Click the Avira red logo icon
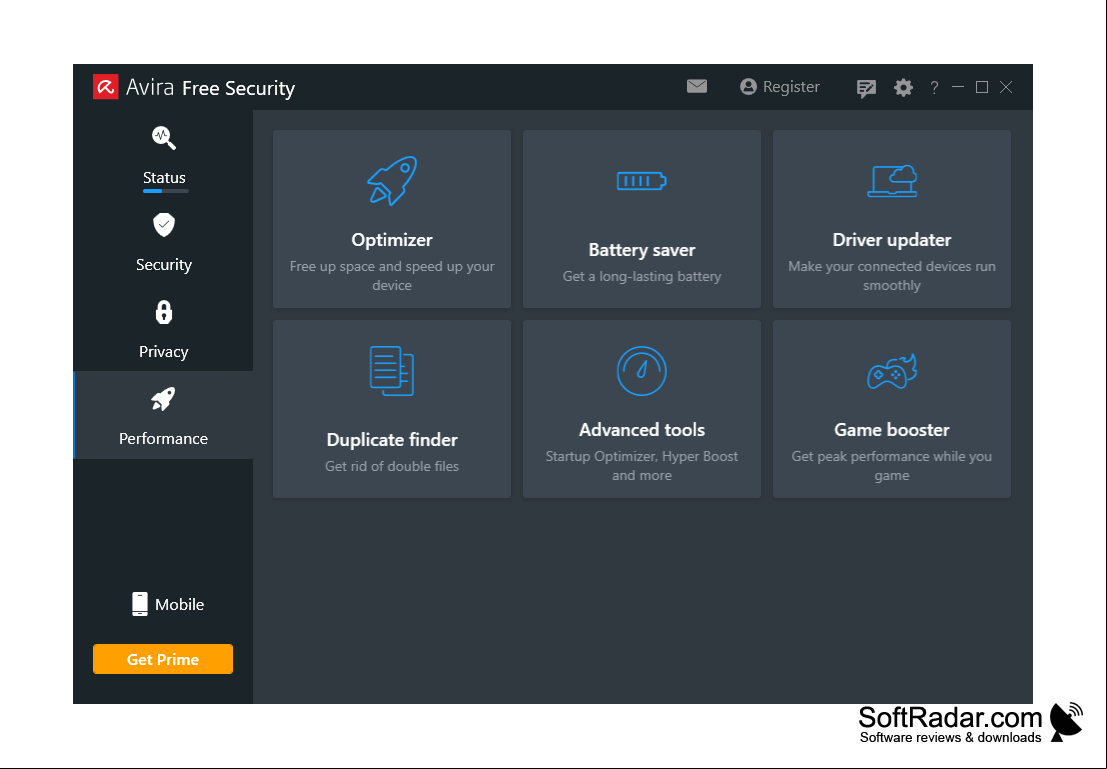The width and height of the screenshot is (1107, 769). click(106, 87)
